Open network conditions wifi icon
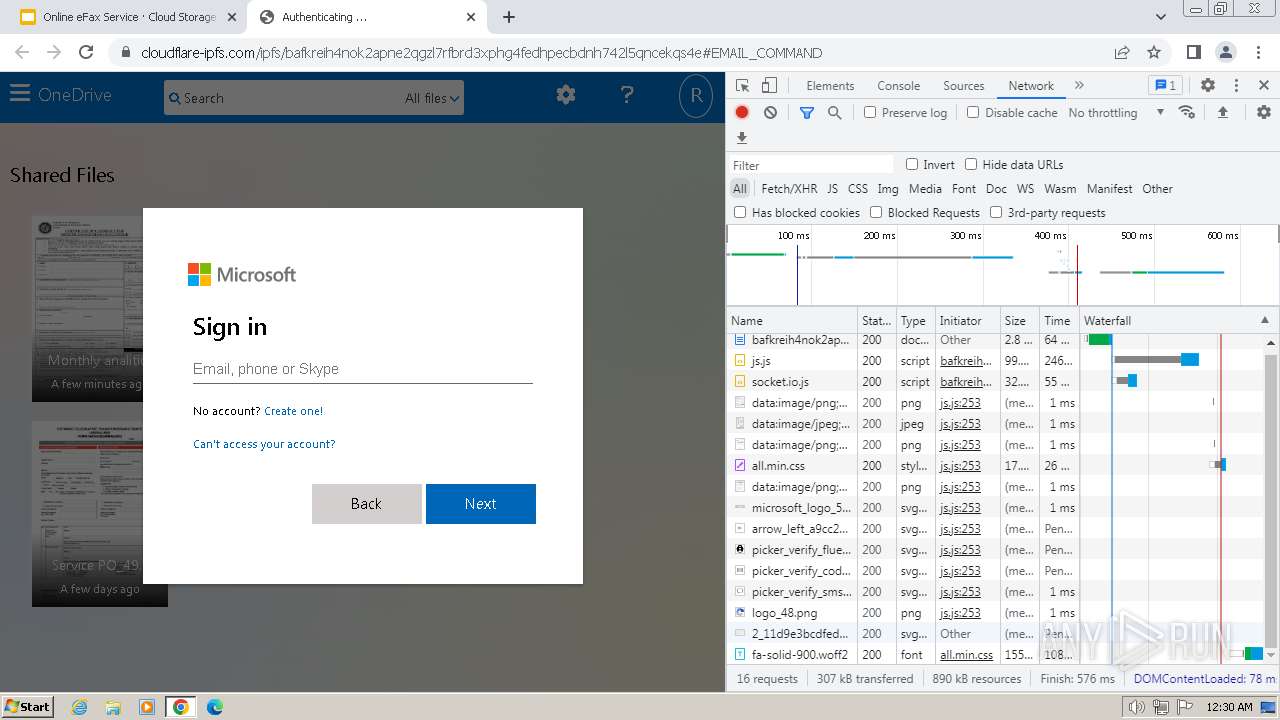This screenshot has height=720, width=1280. pyautogui.click(x=1187, y=112)
